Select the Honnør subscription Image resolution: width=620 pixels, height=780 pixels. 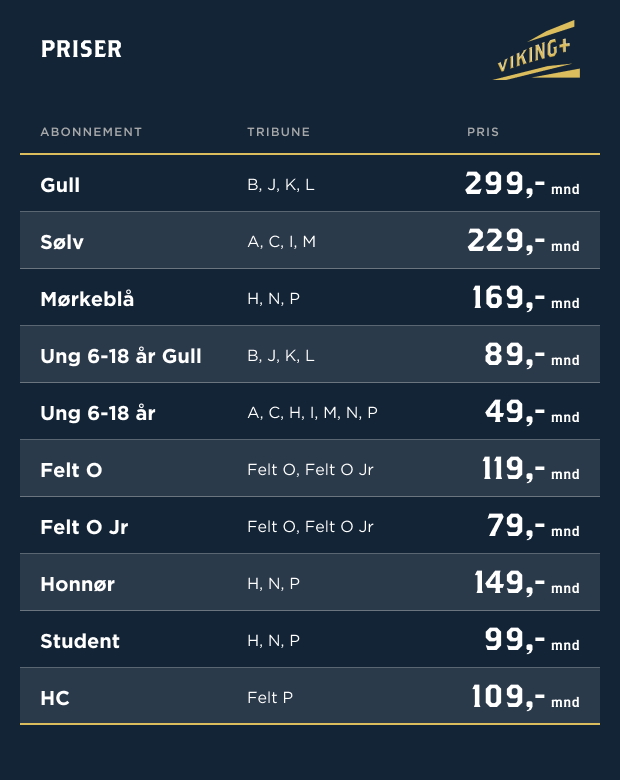pyautogui.click(x=310, y=582)
